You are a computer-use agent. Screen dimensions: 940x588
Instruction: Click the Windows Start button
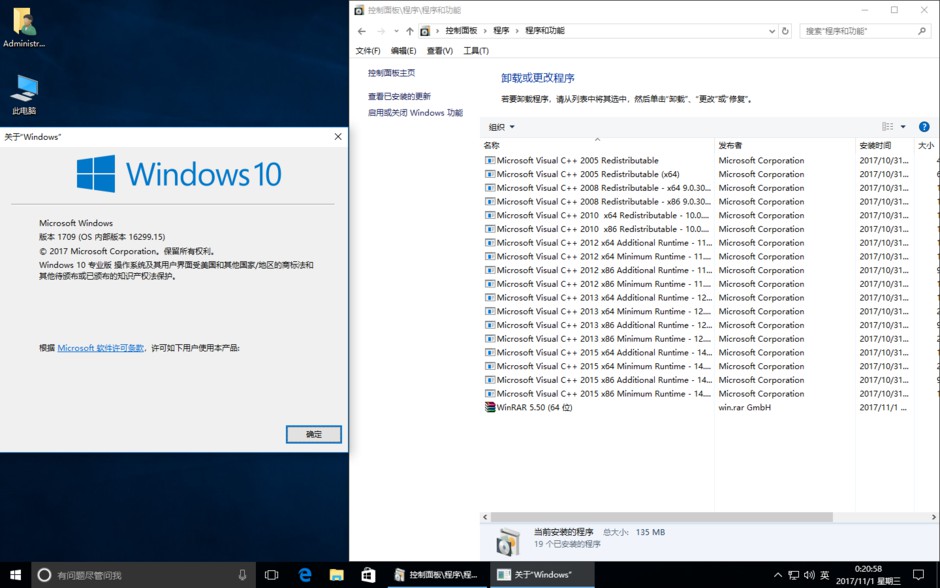(16, 575)
